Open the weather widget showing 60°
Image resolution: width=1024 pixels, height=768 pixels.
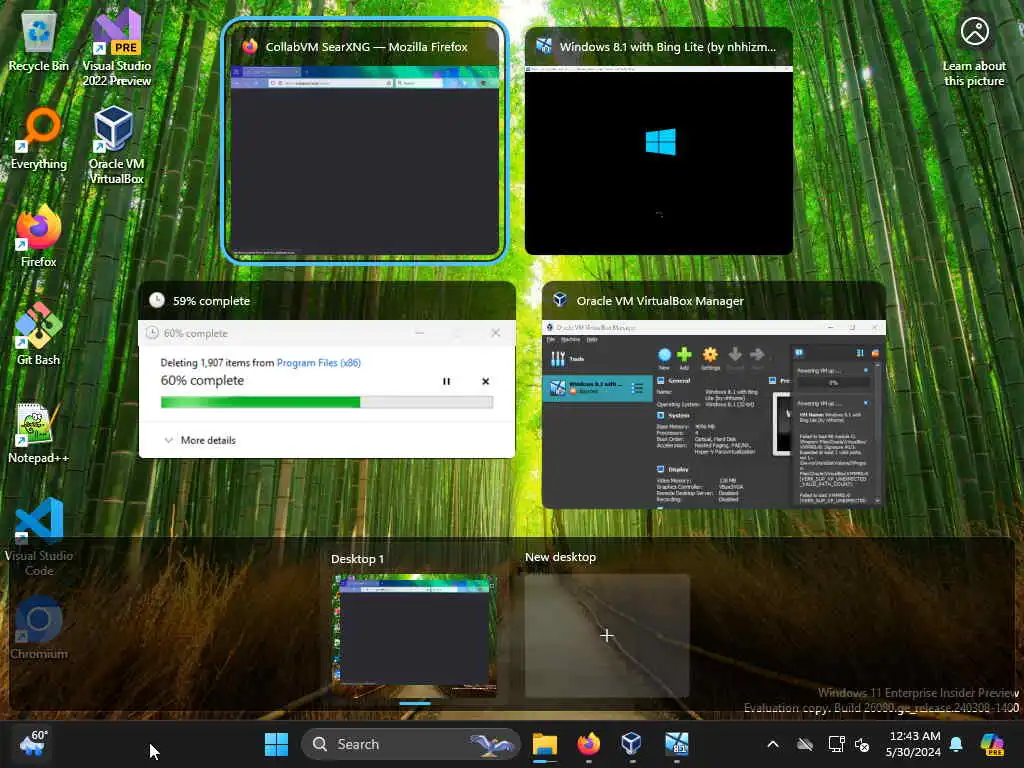coord(34,743)
